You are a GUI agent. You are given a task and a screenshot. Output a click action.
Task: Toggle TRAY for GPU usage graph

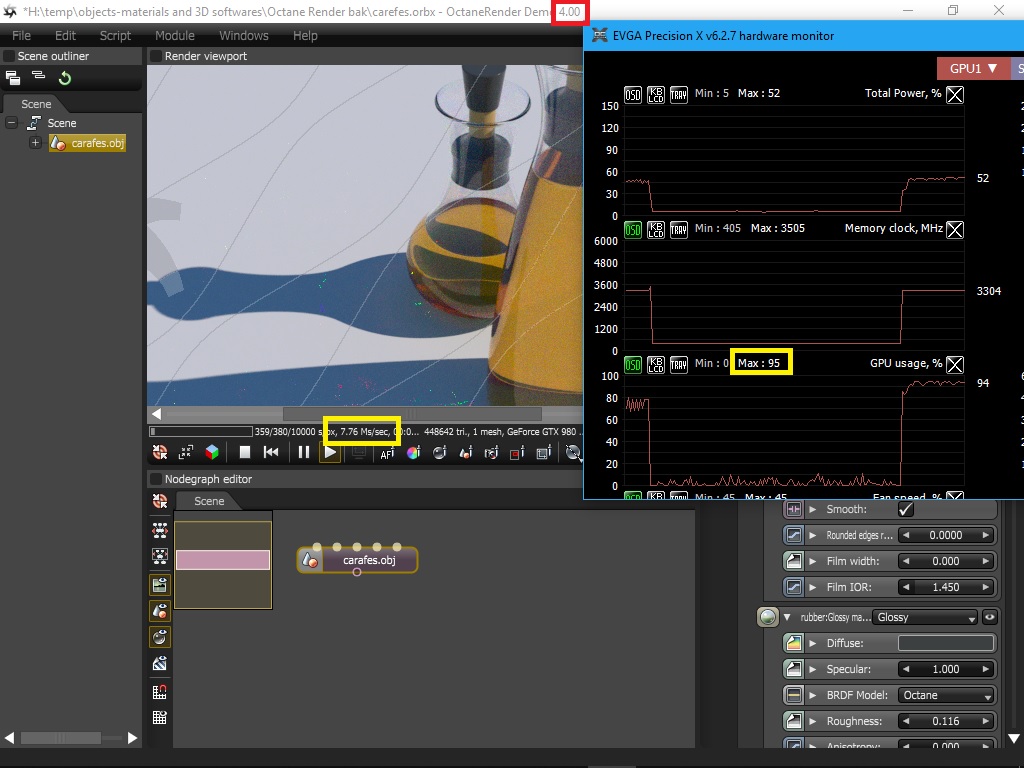[x=679, y=364]
